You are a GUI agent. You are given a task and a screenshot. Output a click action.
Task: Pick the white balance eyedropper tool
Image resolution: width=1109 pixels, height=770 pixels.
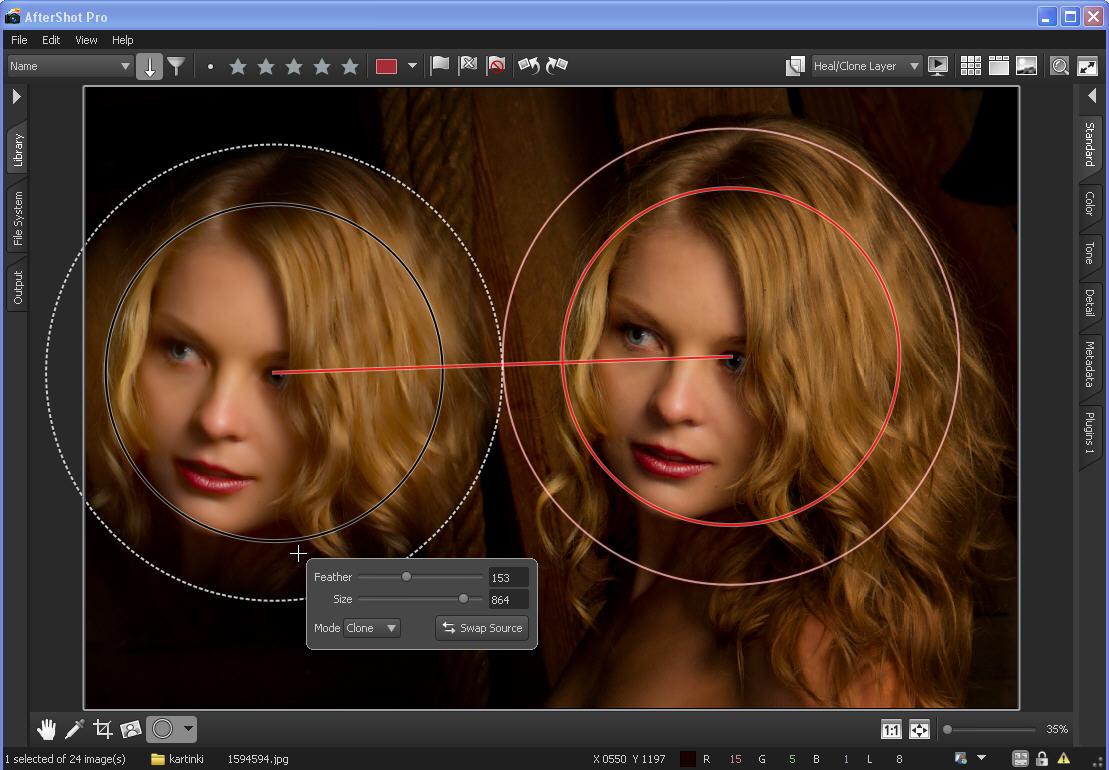(x=75, y=729)
